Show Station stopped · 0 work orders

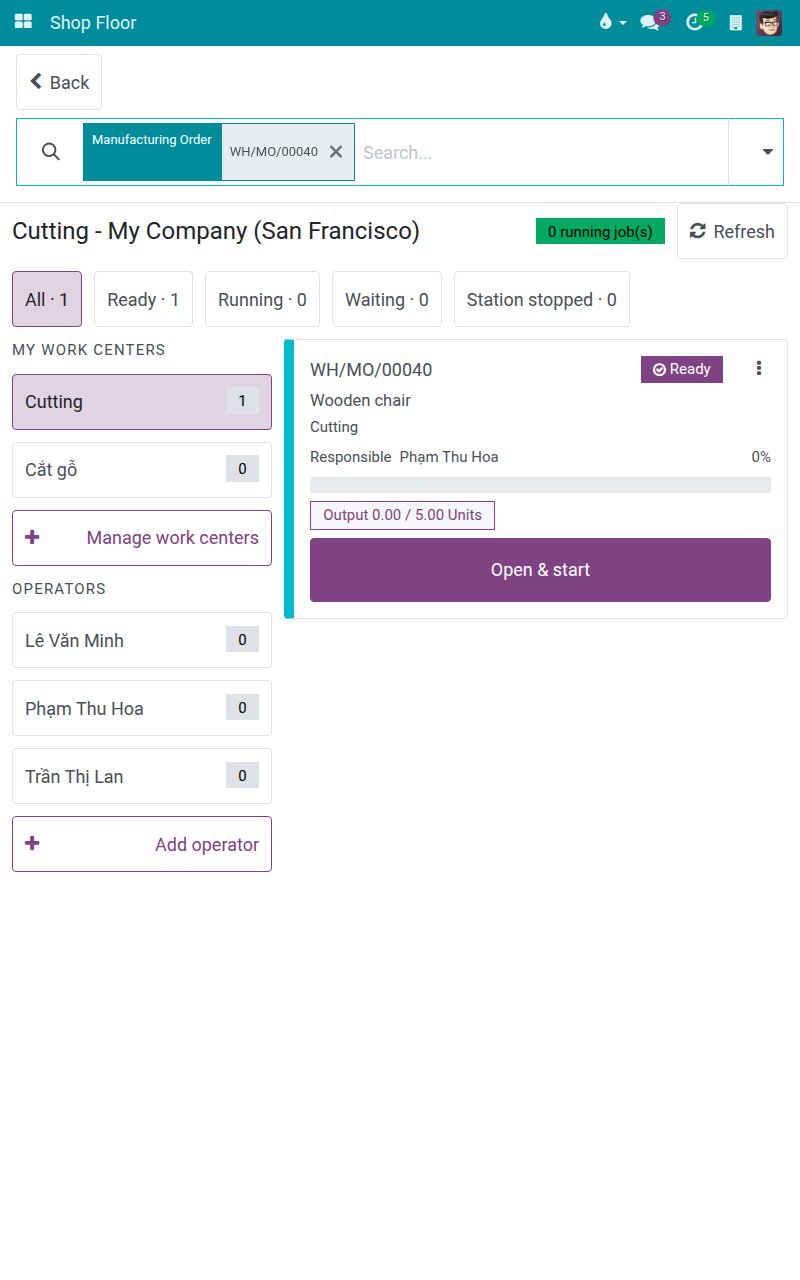point(542,299)
